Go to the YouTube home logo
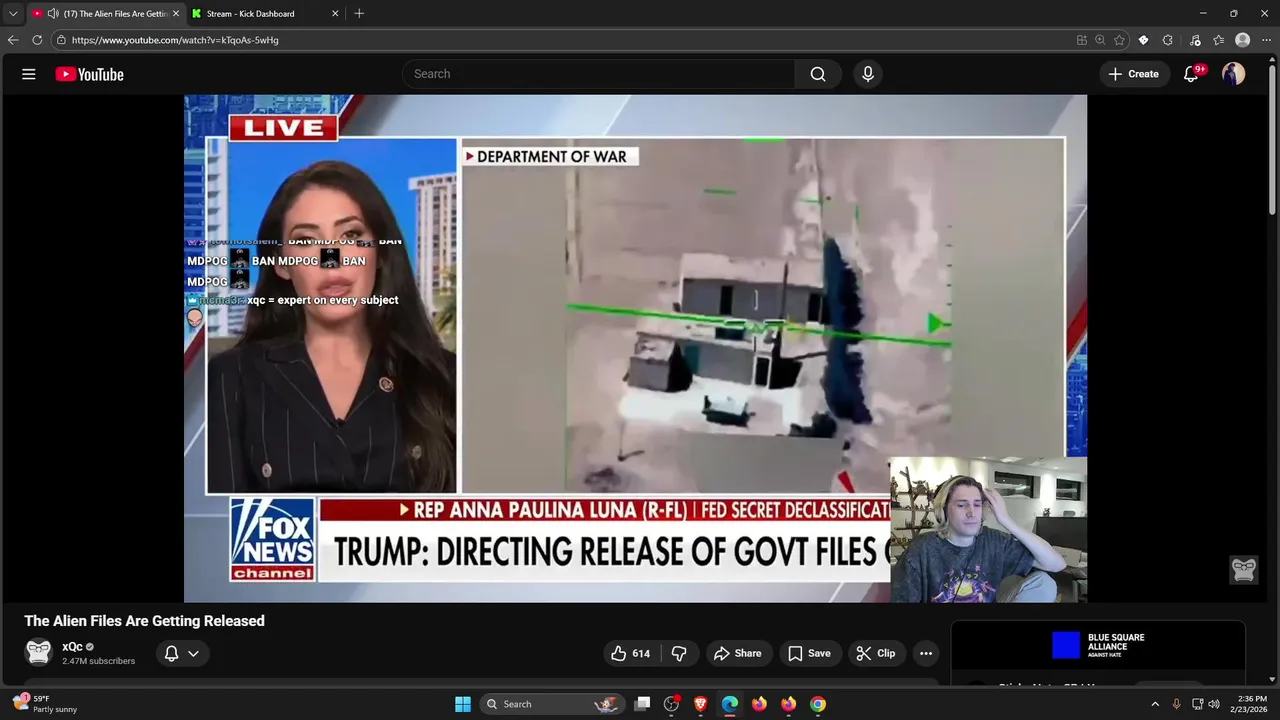 [89, 74]
